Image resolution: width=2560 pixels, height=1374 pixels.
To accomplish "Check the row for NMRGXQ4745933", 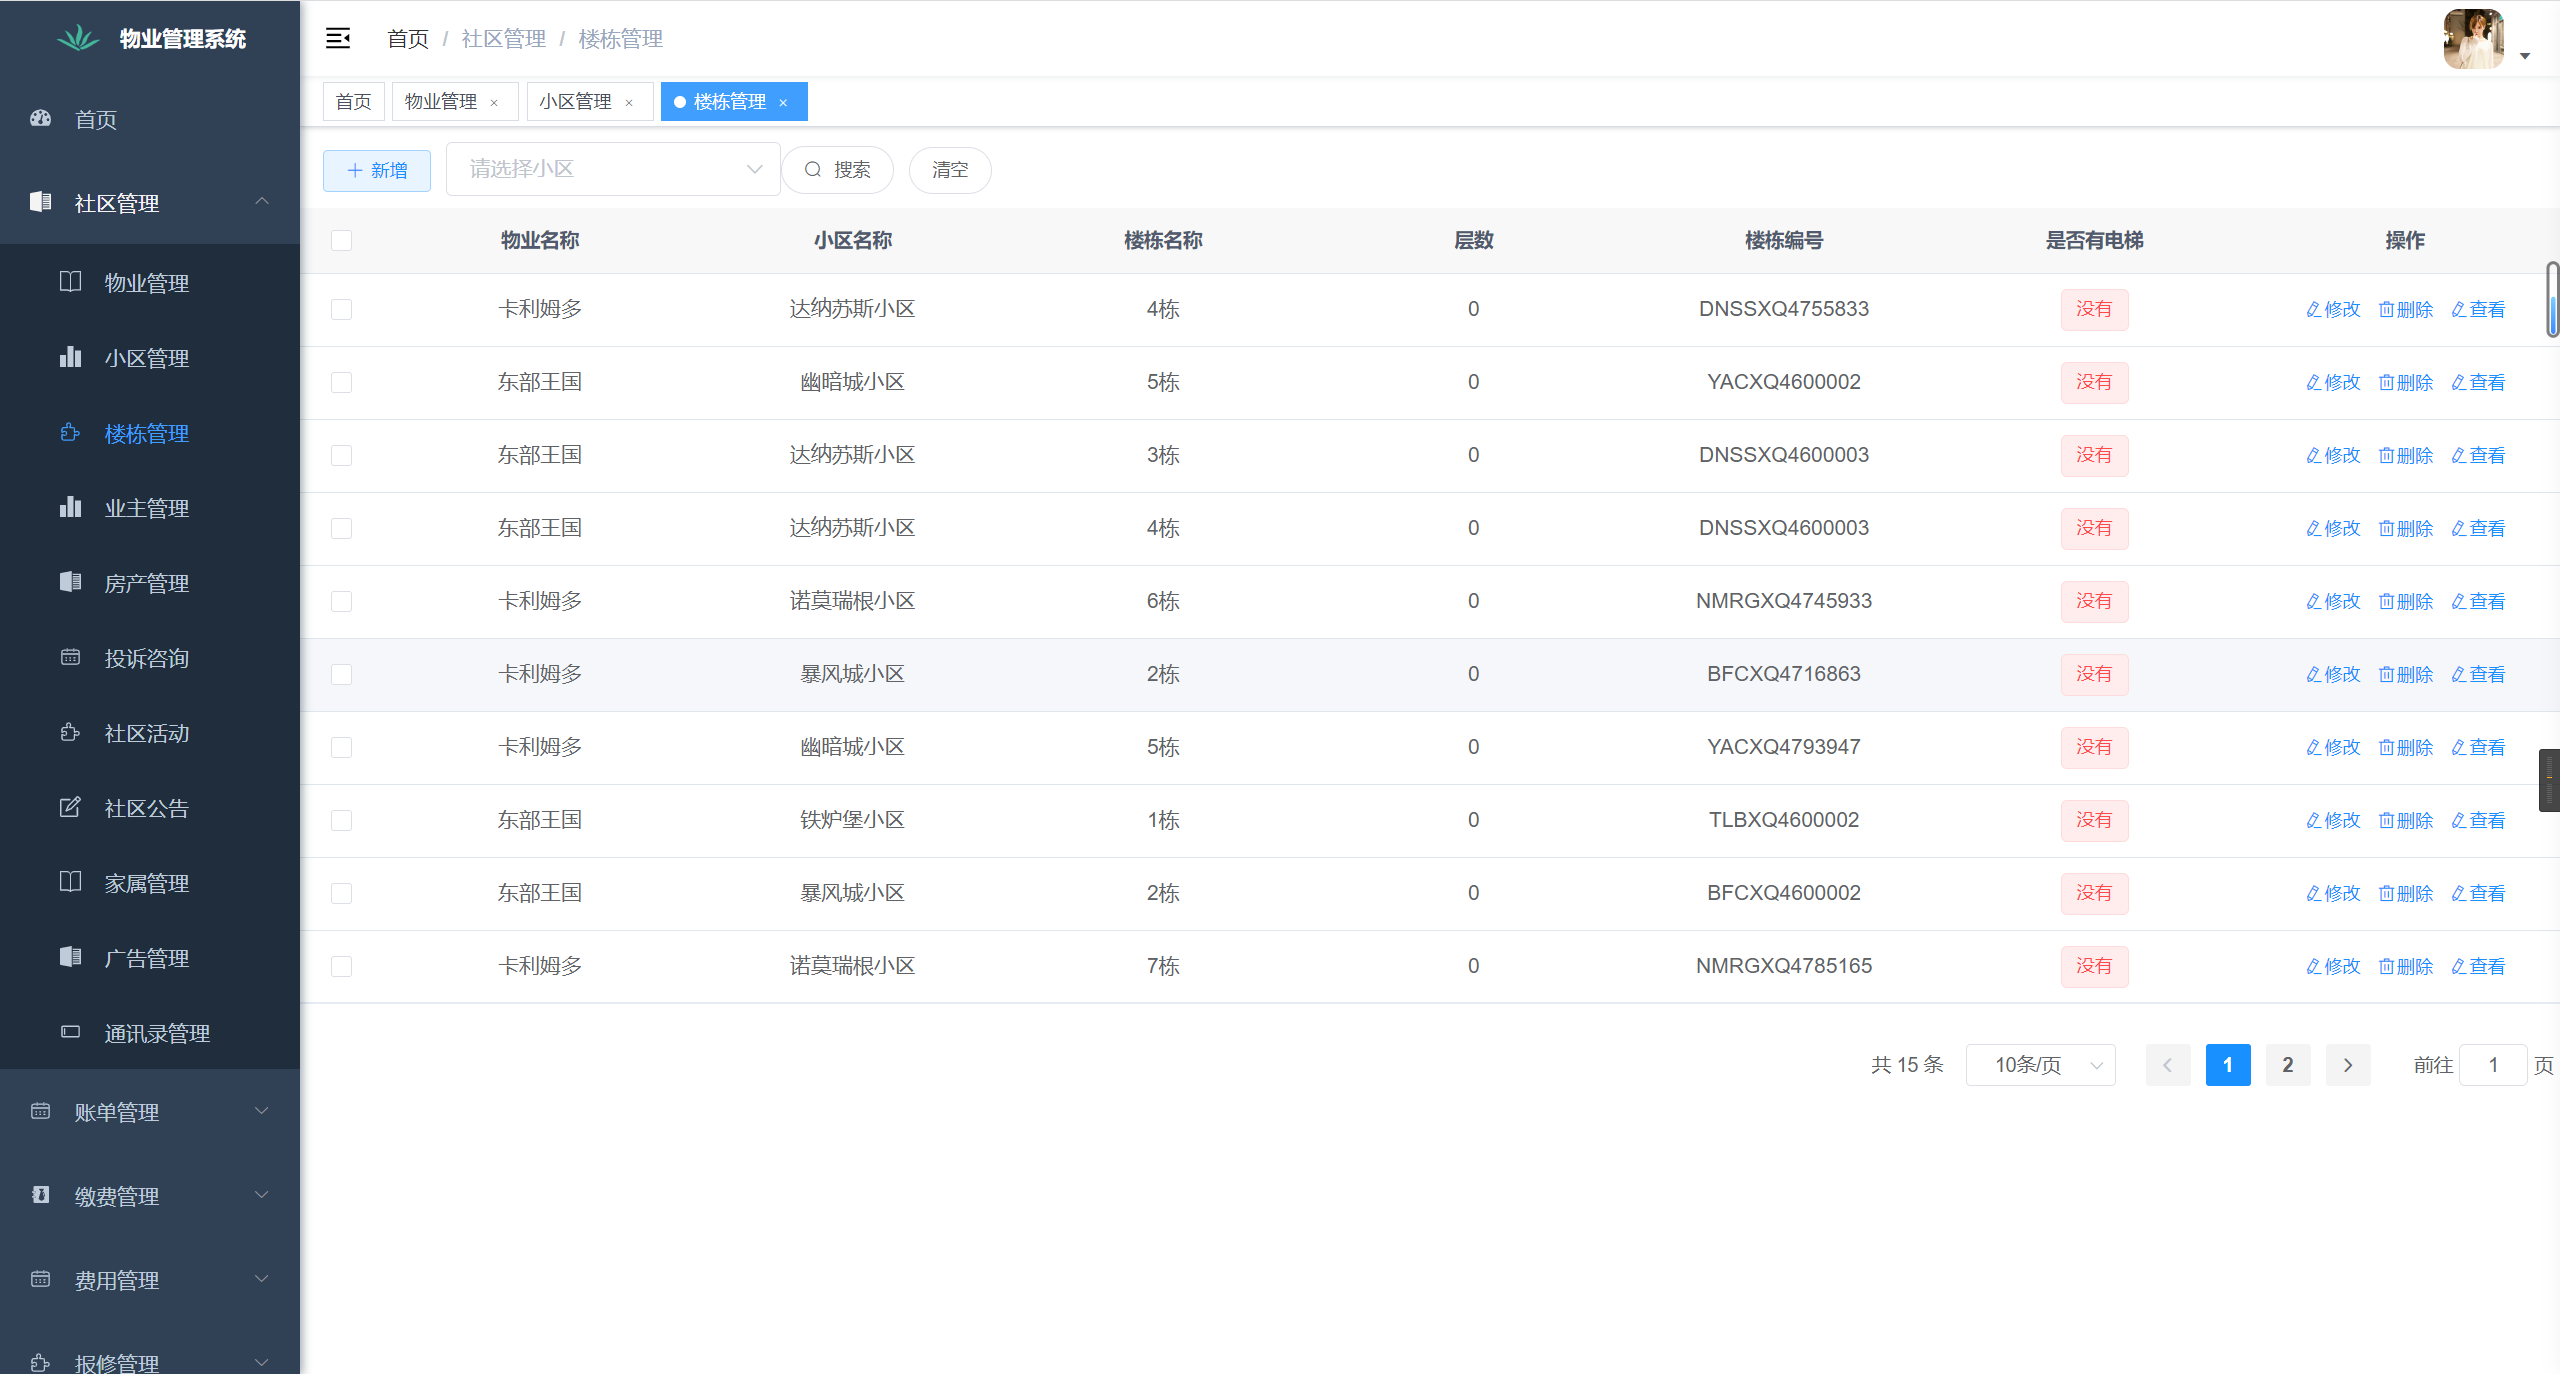I will coord(341,601).
